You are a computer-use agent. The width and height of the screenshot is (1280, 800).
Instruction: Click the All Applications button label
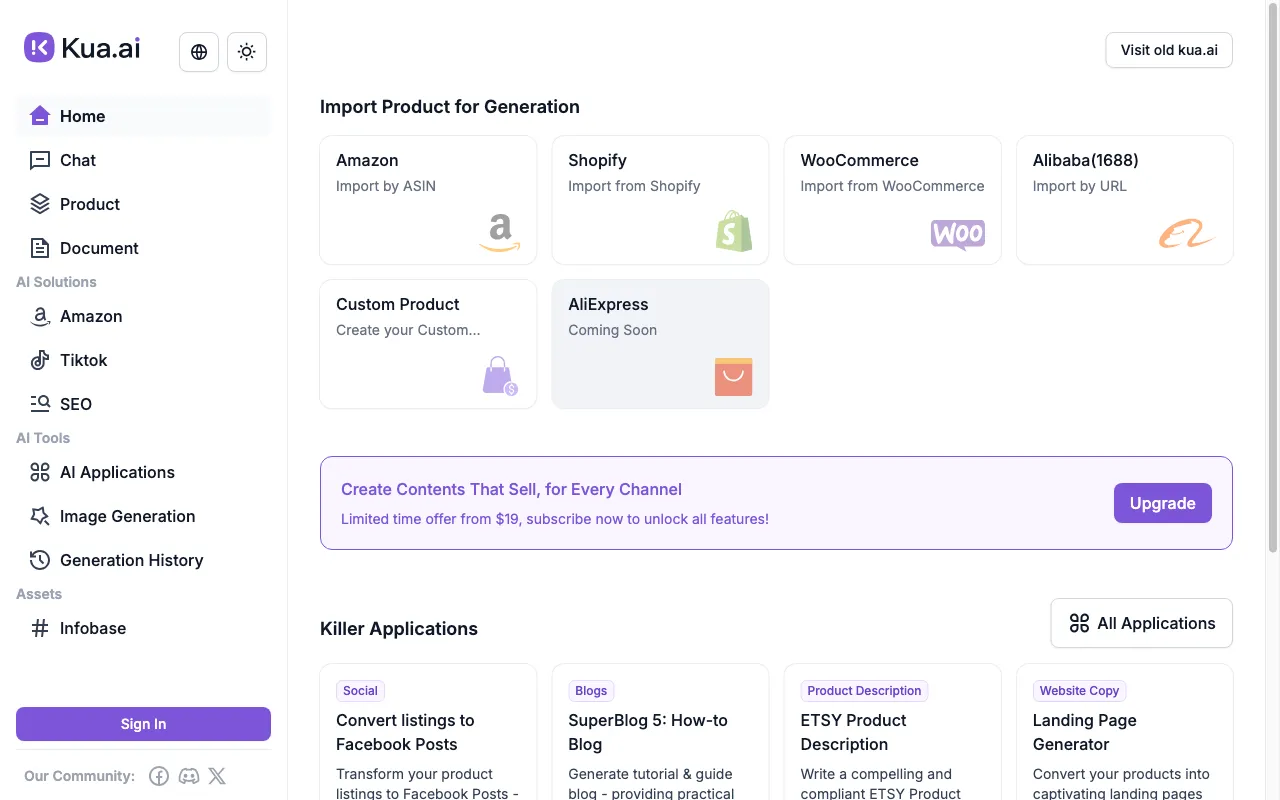(1156, 623)
